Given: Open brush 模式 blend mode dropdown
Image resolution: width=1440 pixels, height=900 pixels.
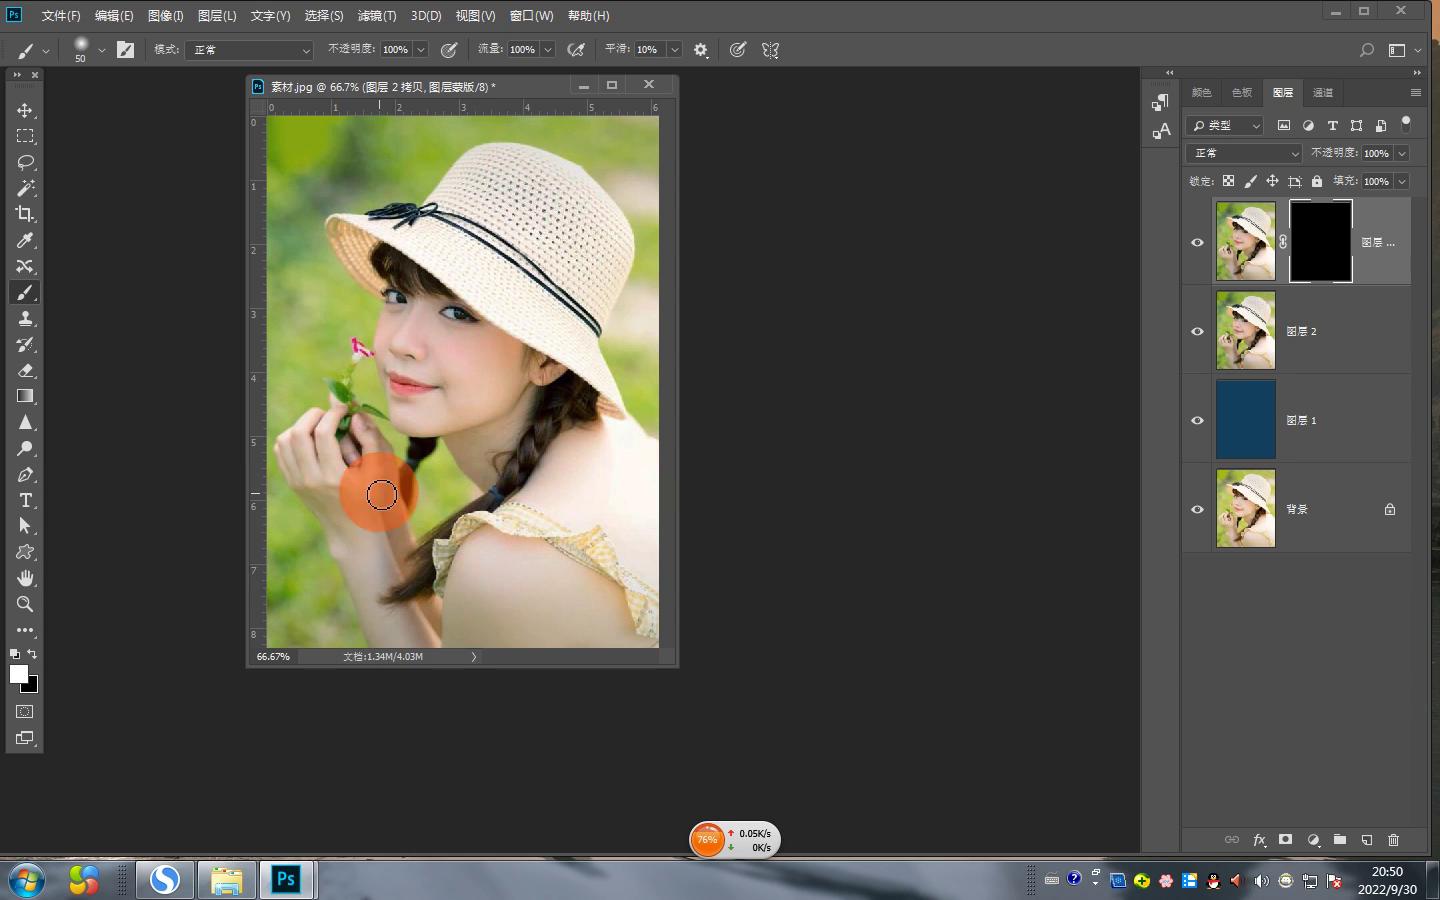Looking at the screenshot, I should pyautogui.click(x=249, y=50).
